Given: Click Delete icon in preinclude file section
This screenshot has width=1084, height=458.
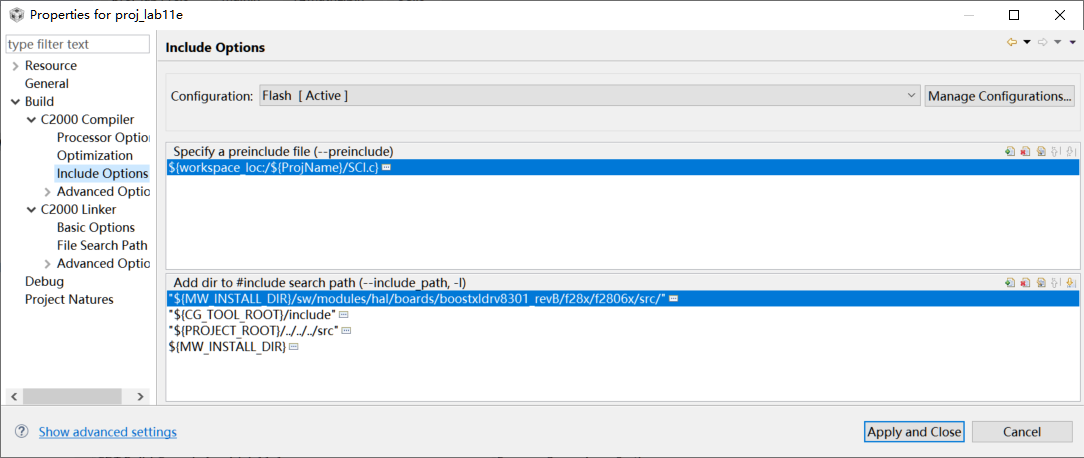Looking at the screenshot, I should (x=1025, y=151).
